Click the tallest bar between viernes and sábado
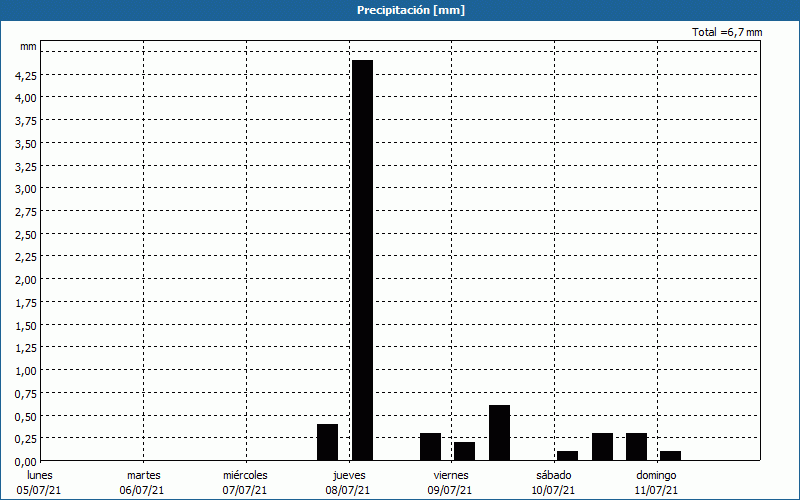 499,433
